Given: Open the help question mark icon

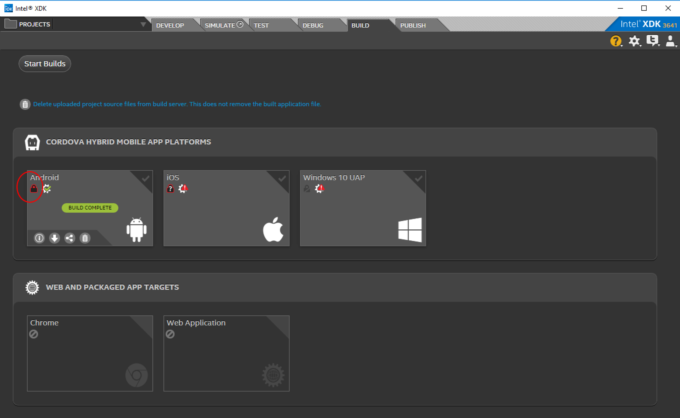Looking at the screenshot, I should coord(615,41).
